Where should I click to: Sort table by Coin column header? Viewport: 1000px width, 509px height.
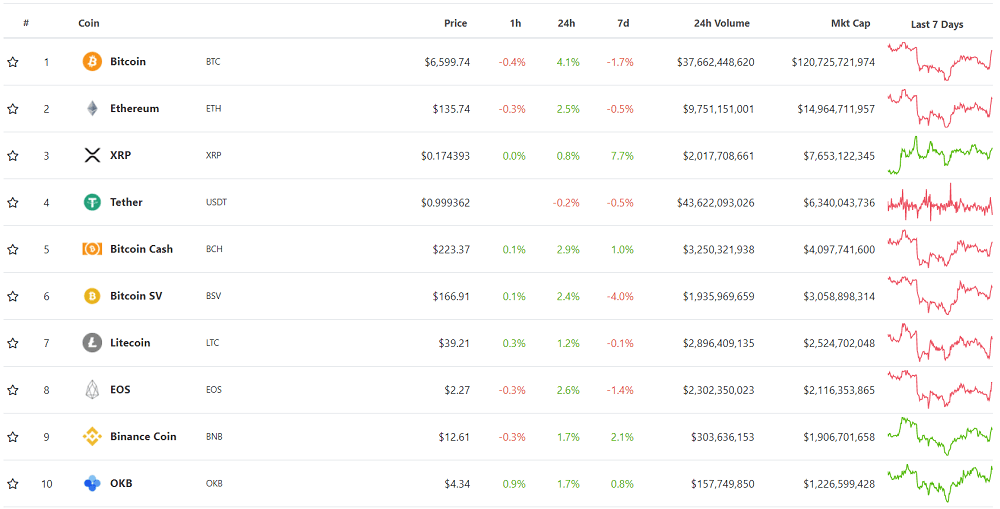click(x=89, y=23)
